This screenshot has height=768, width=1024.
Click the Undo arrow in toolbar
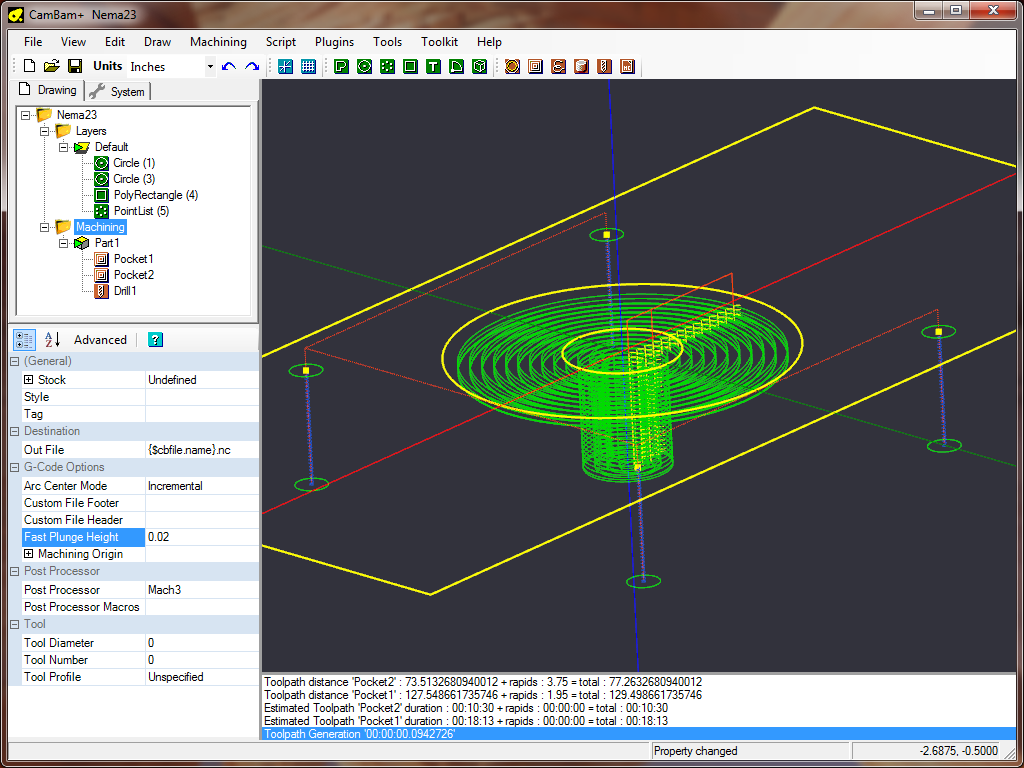pyautogui.click(x=229, y=67)
